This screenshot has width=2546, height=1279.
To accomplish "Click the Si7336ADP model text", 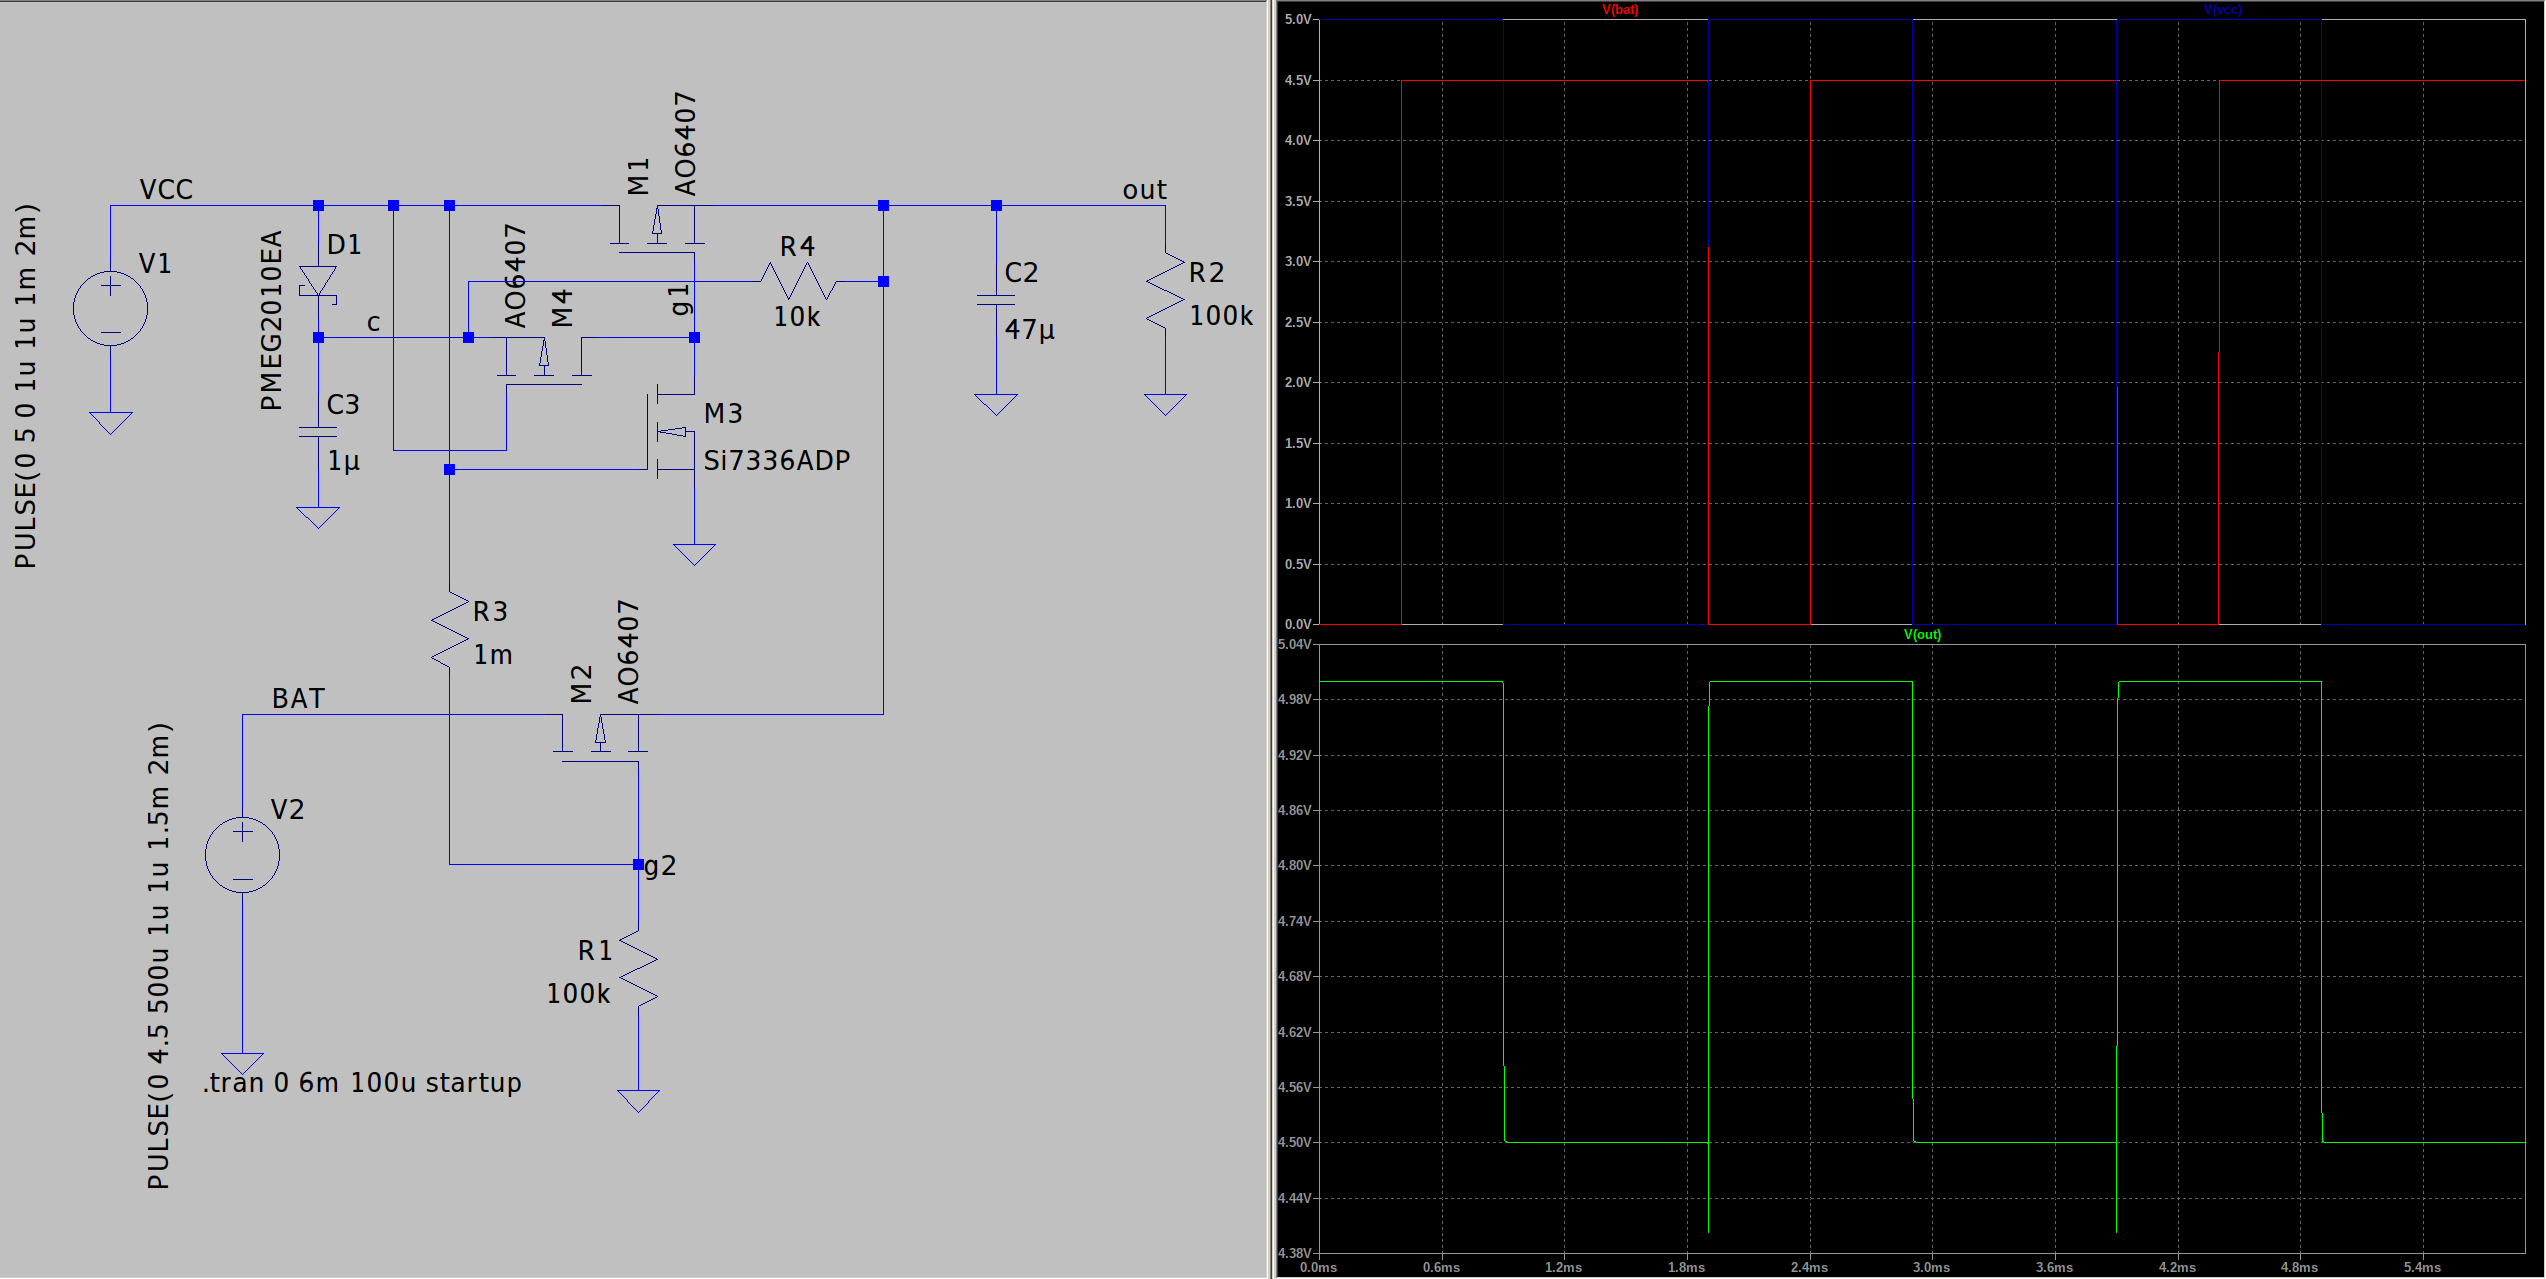I will click(777, 460).
